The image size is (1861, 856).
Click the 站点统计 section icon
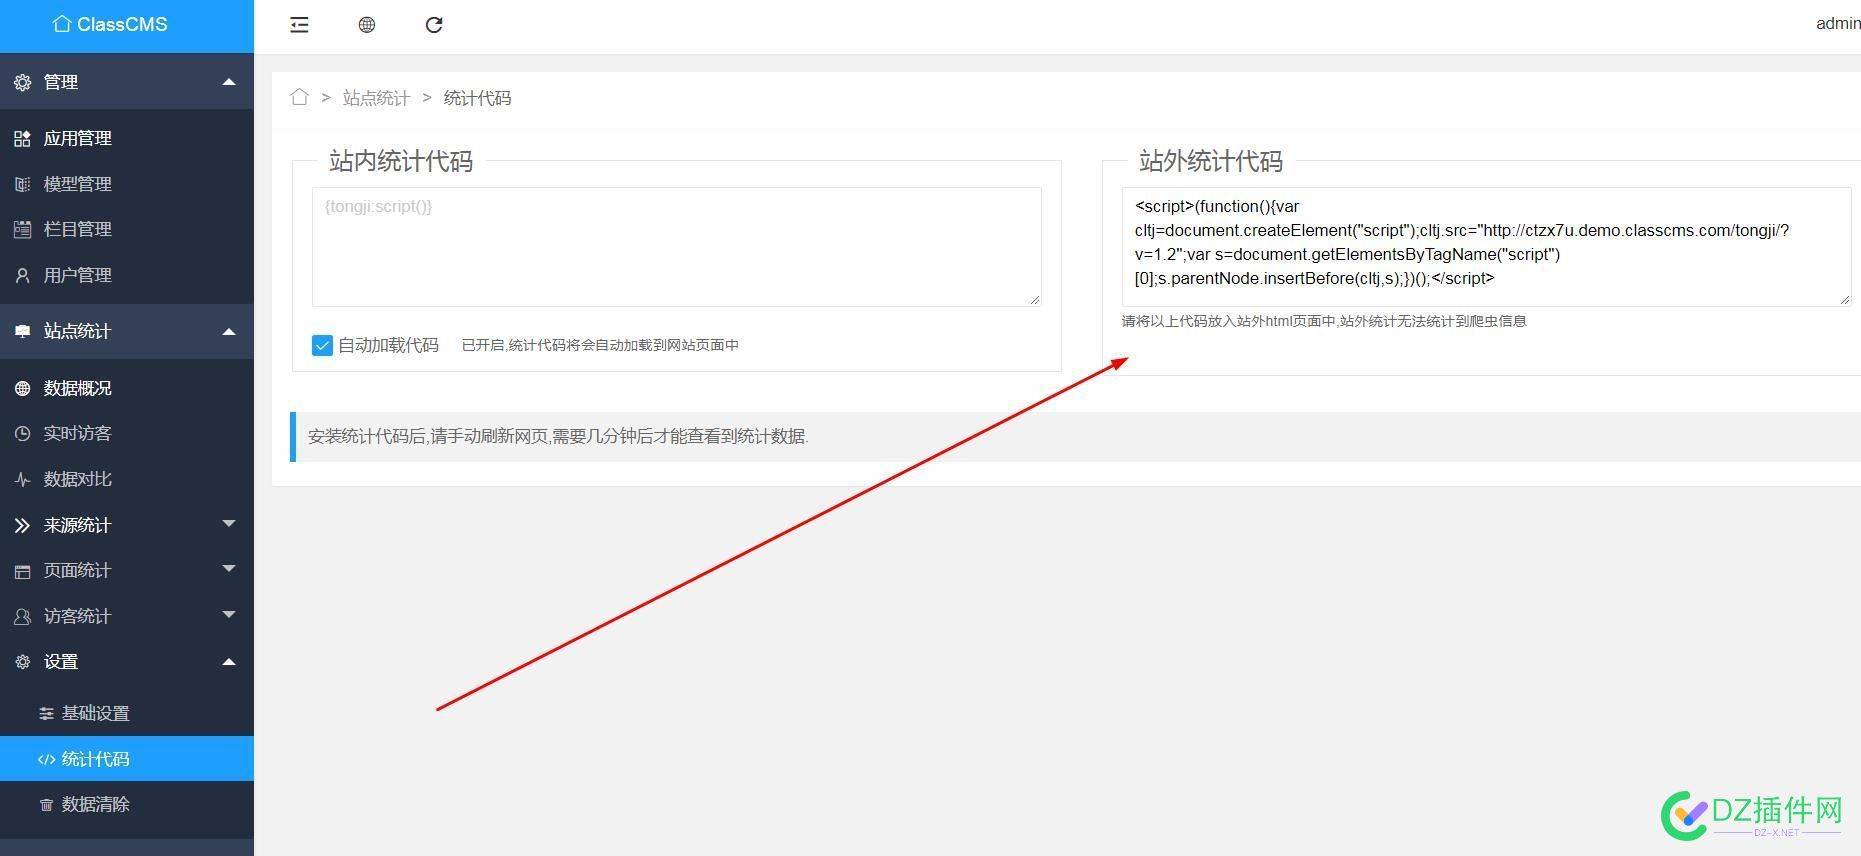22,331
